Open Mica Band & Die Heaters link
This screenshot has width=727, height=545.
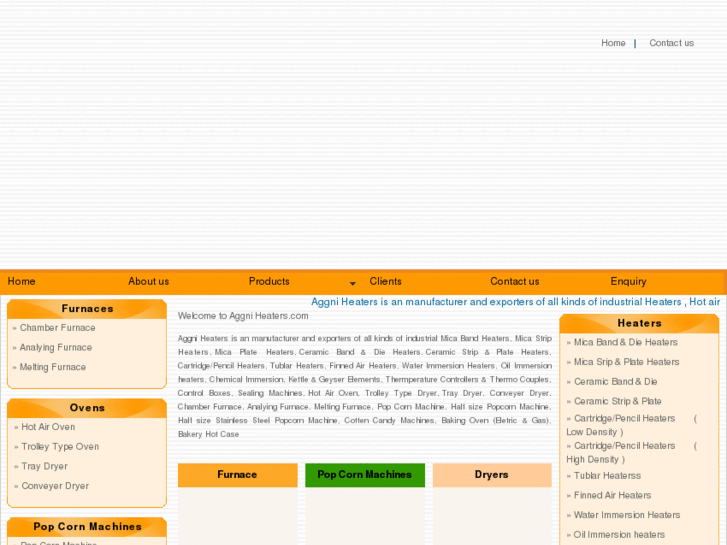coord(625,342)
